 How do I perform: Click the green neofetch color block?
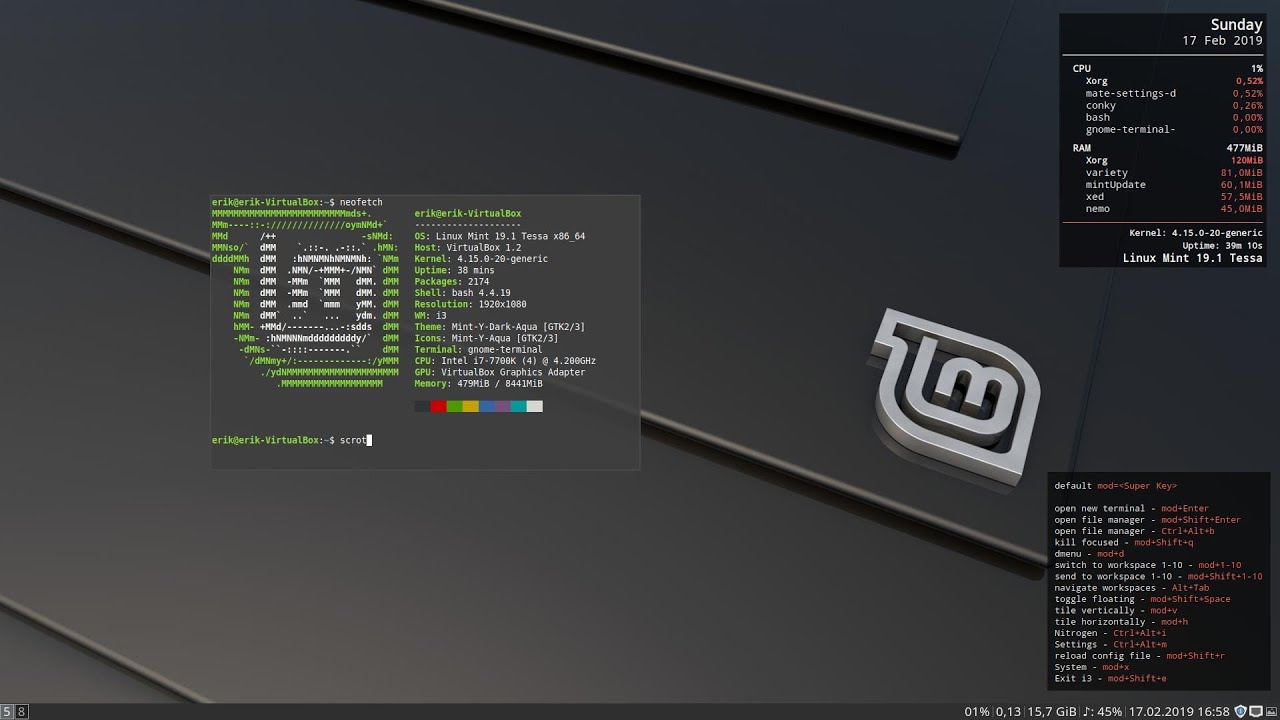[x=454, y=406]
